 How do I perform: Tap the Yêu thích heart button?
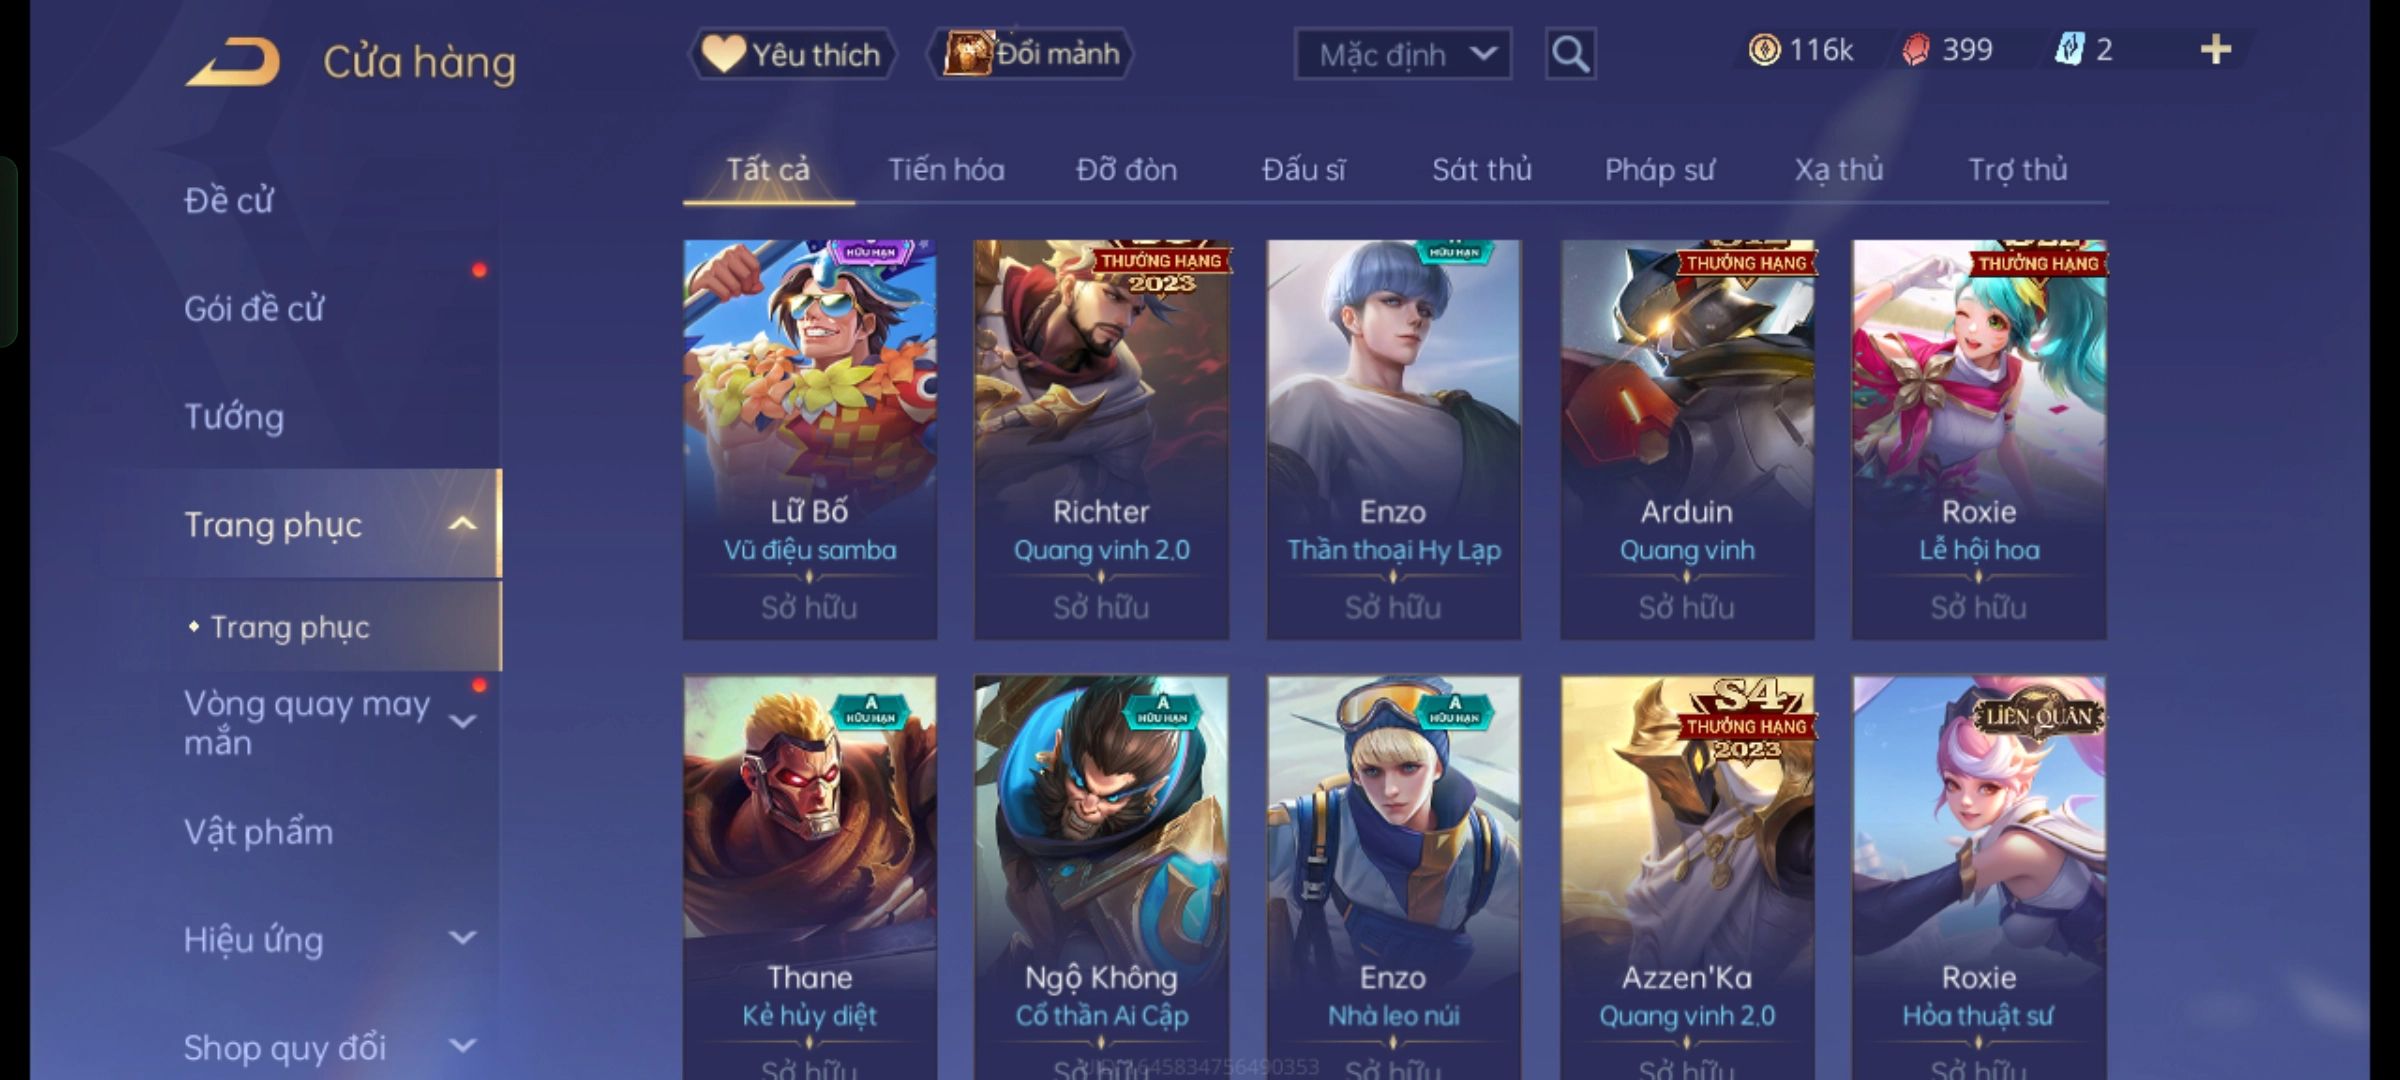point(792,54)
